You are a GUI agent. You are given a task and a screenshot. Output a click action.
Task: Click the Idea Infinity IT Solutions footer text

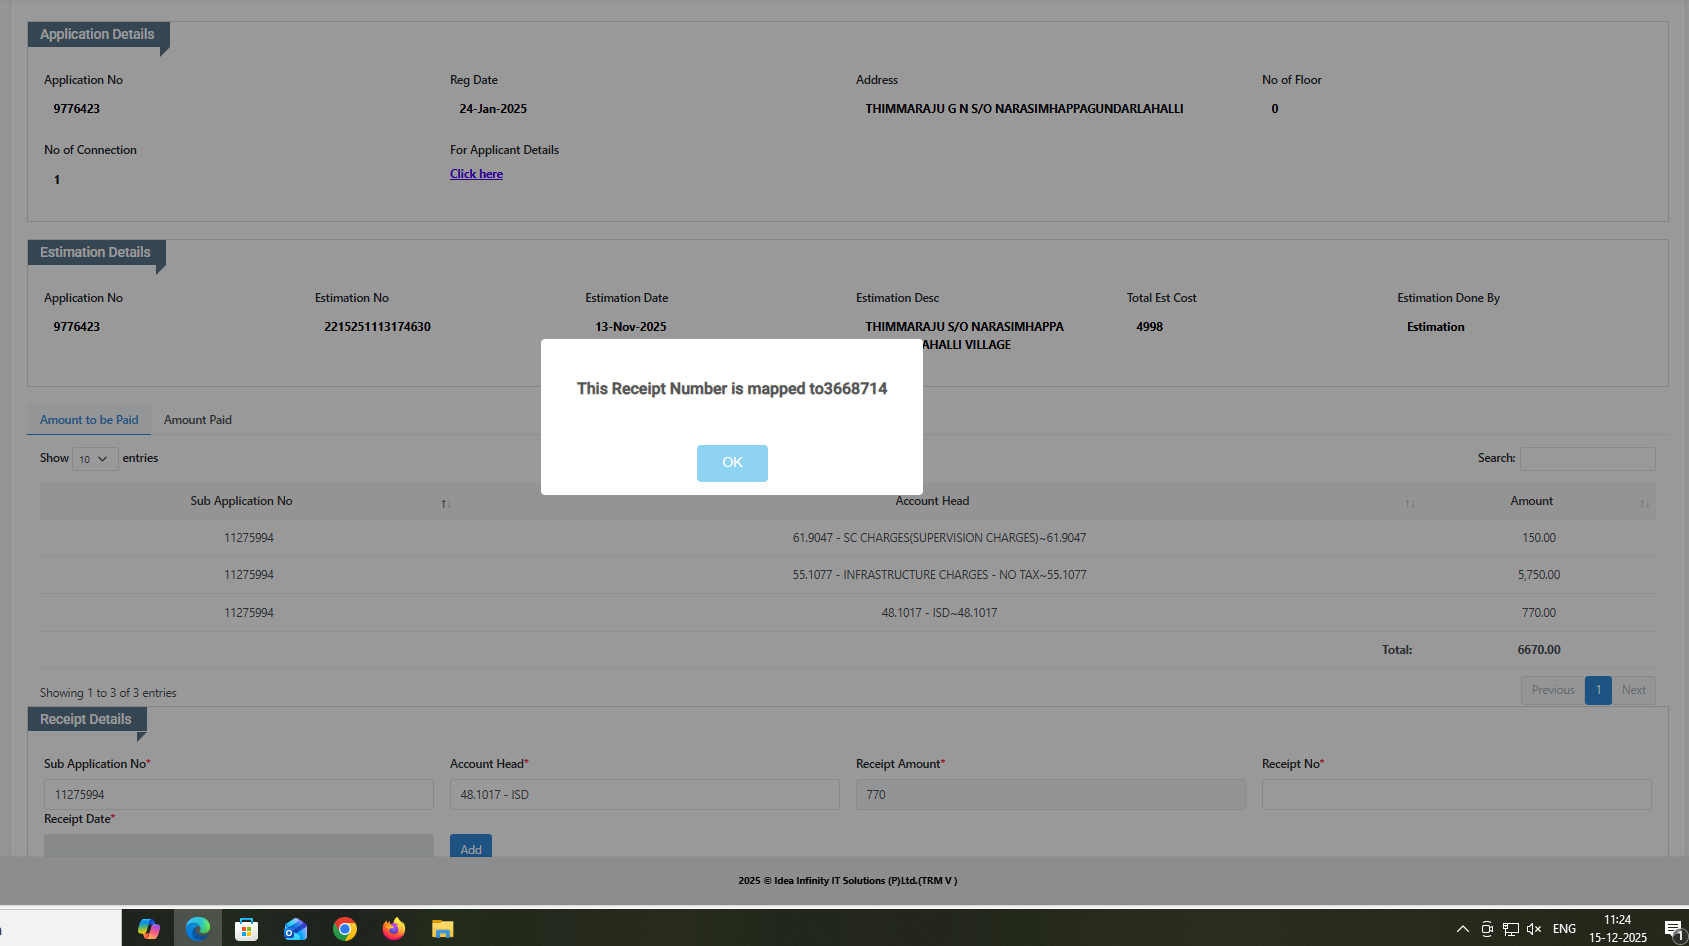click(x=848, y=881)
